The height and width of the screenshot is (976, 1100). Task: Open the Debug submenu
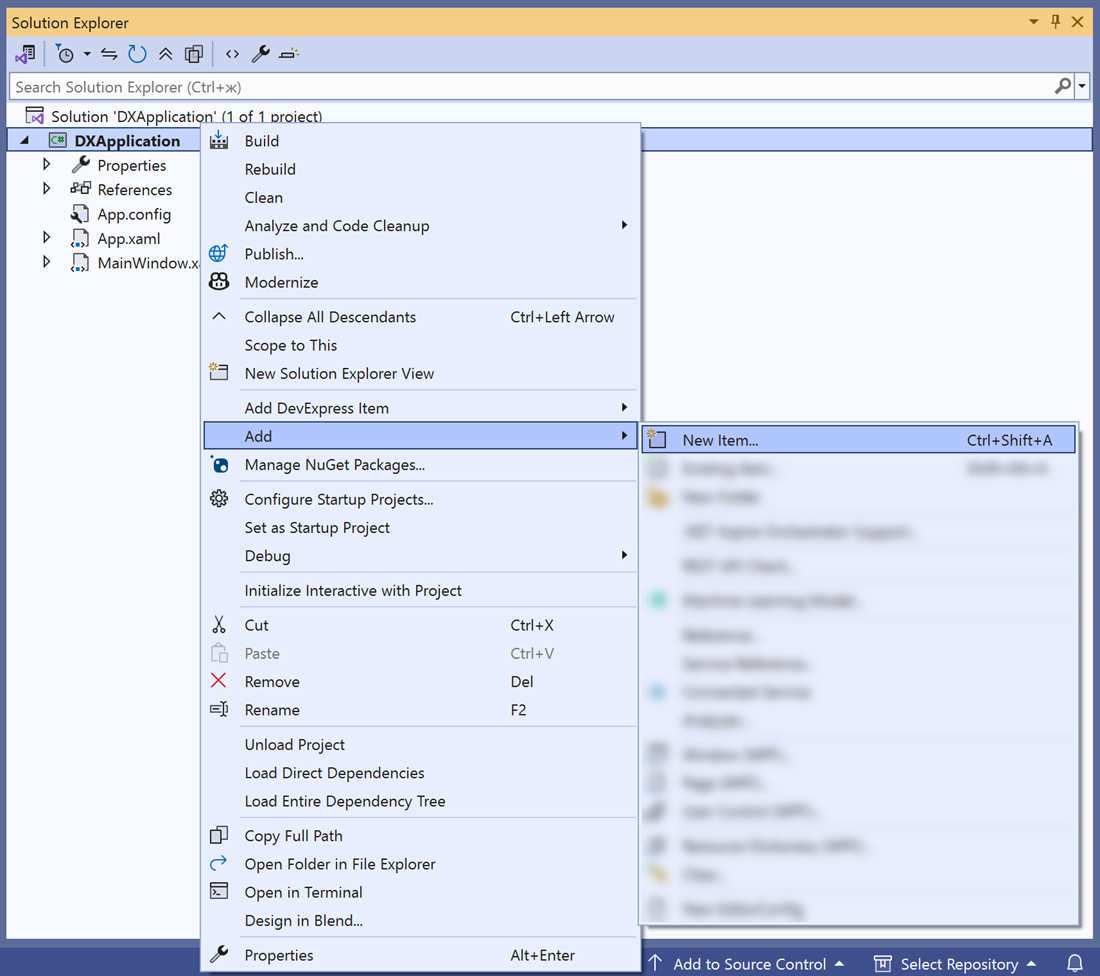coord(421,556)
